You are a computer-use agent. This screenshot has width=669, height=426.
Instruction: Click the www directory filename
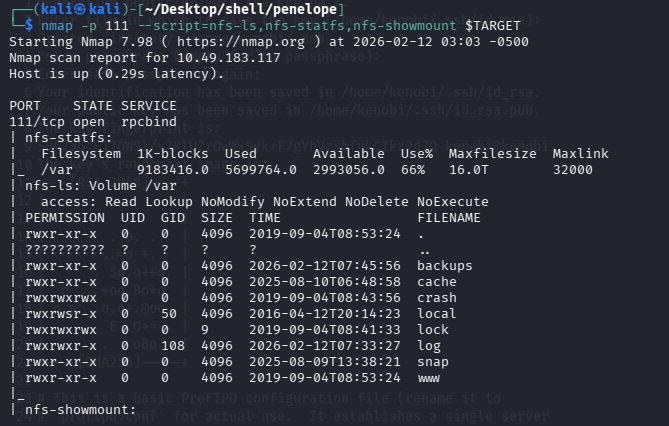point(429,377)
